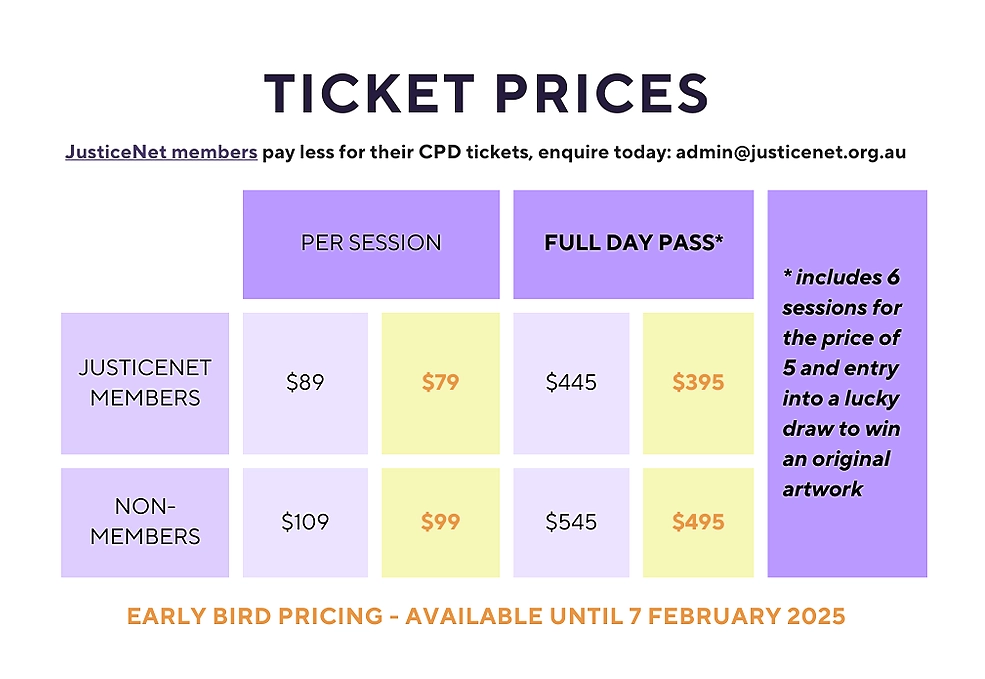Click the $99 early bird price
985x679 pixels.
(440, 521)
